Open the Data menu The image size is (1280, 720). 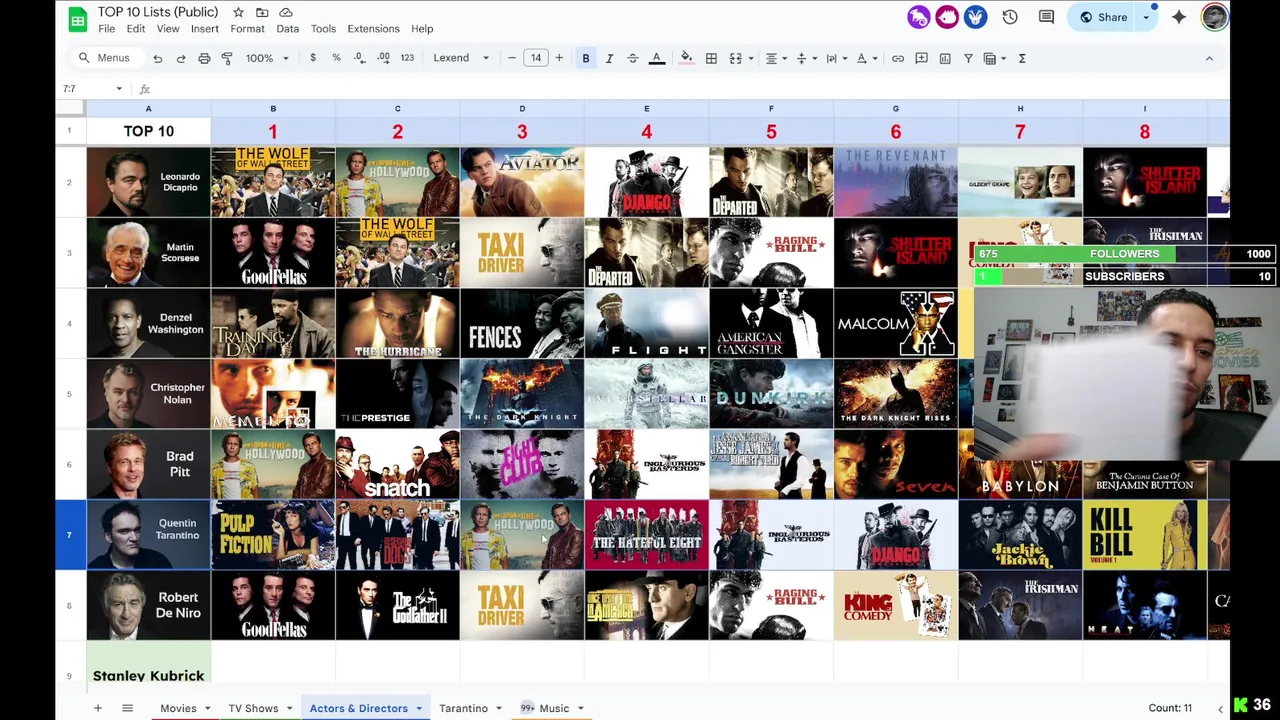pyautogui.click(x=288, y=29)
